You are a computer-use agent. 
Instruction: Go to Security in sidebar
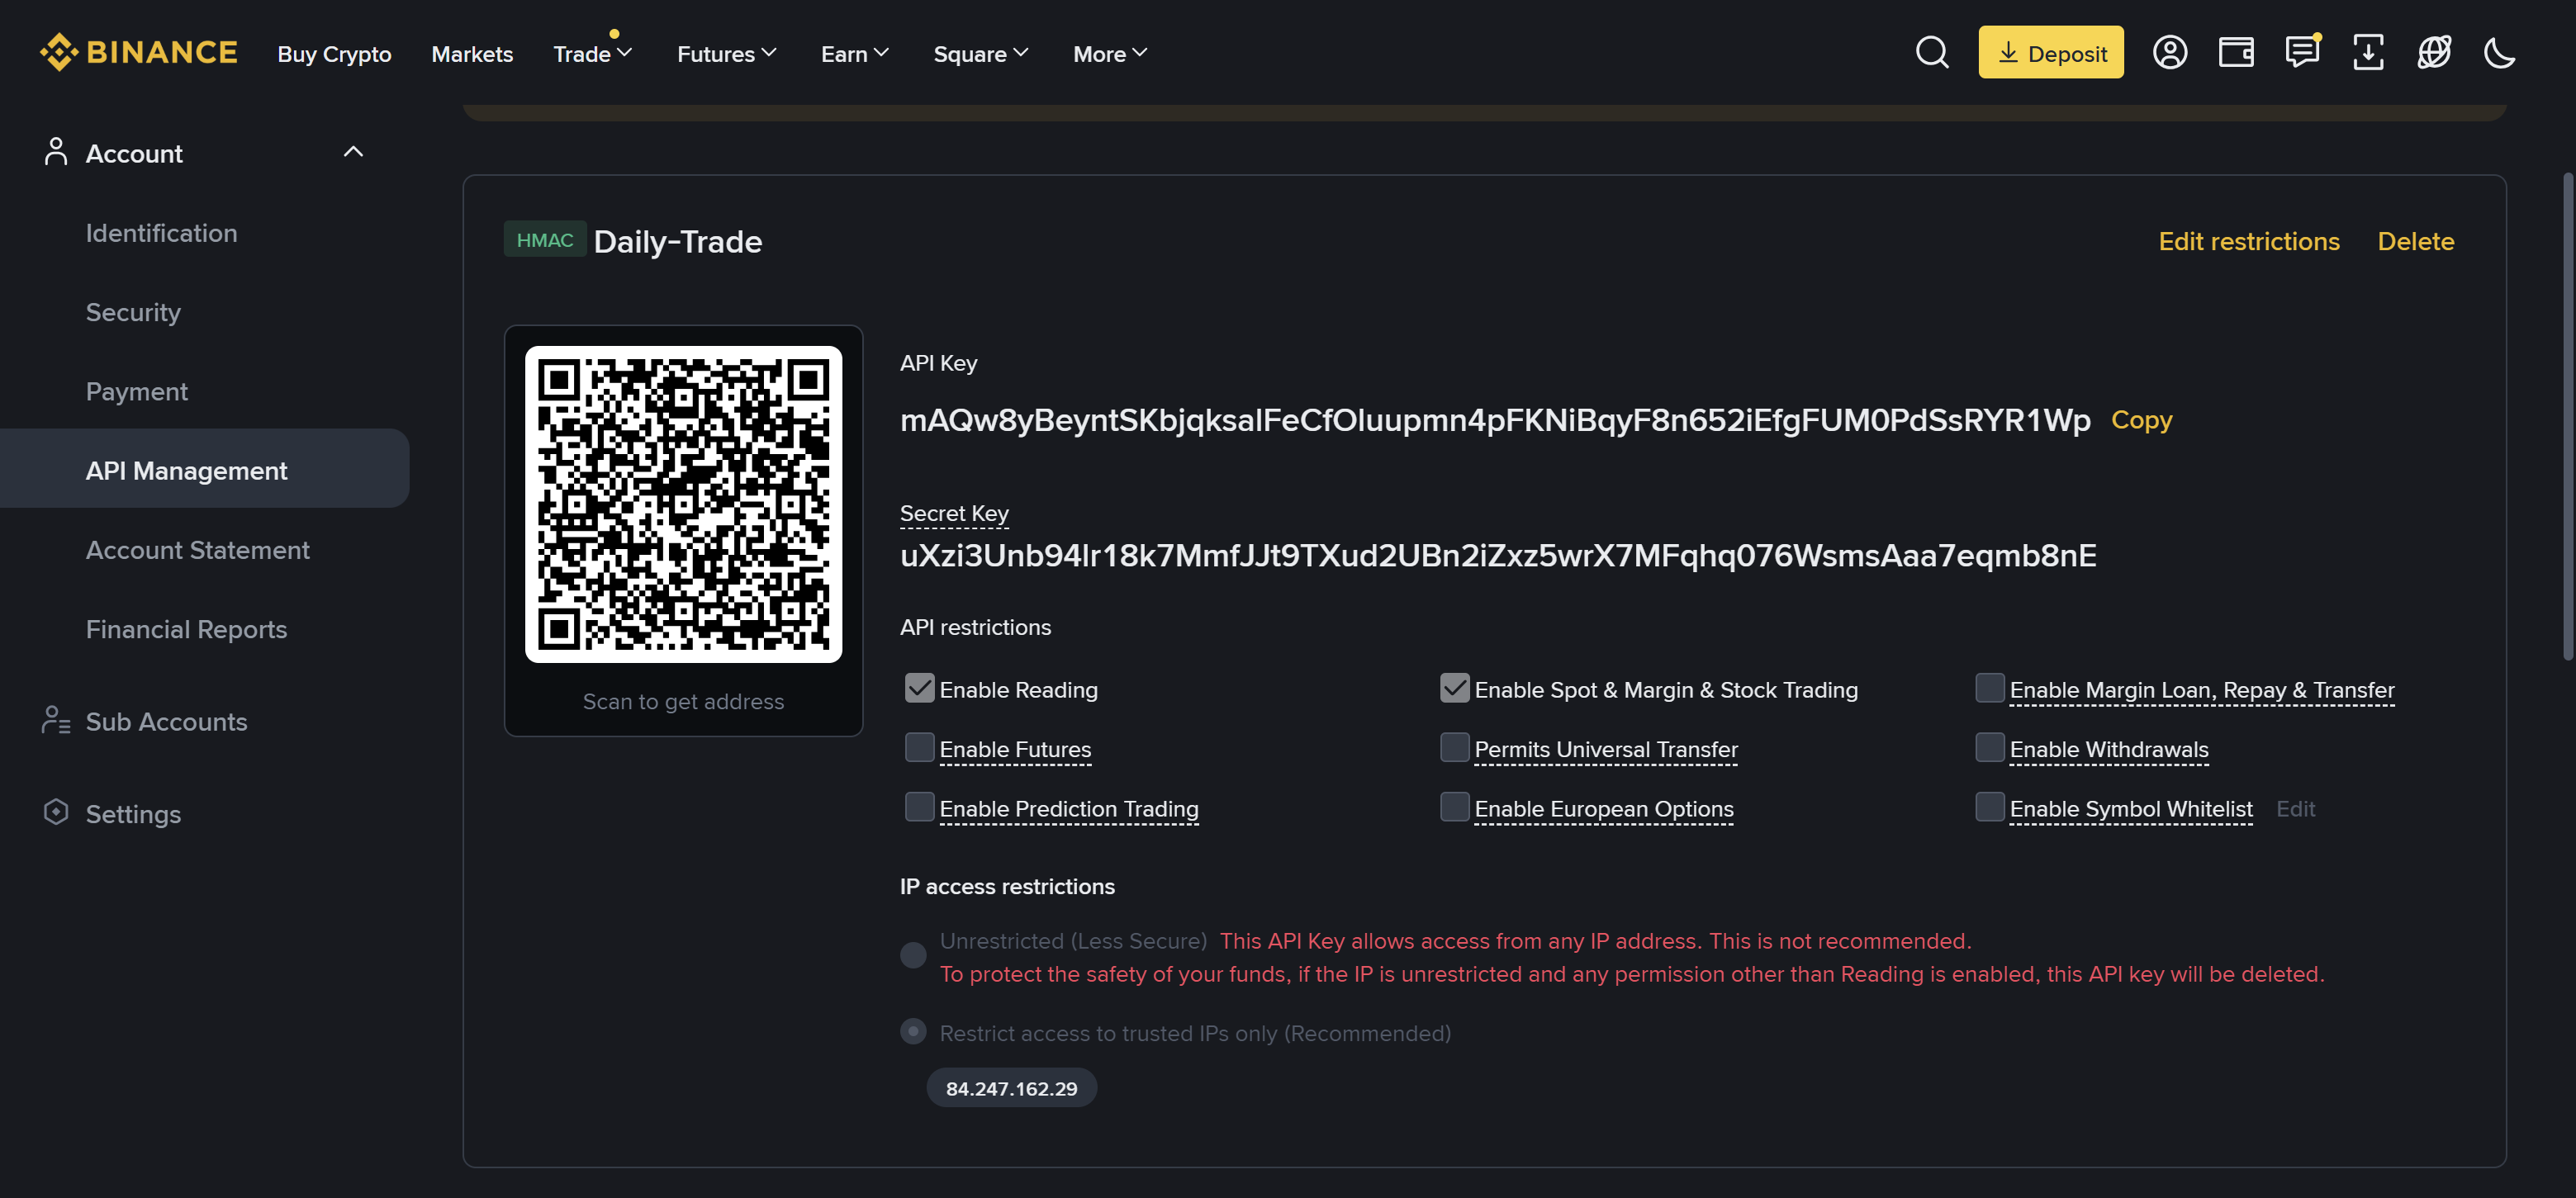[x=133, y=312]
